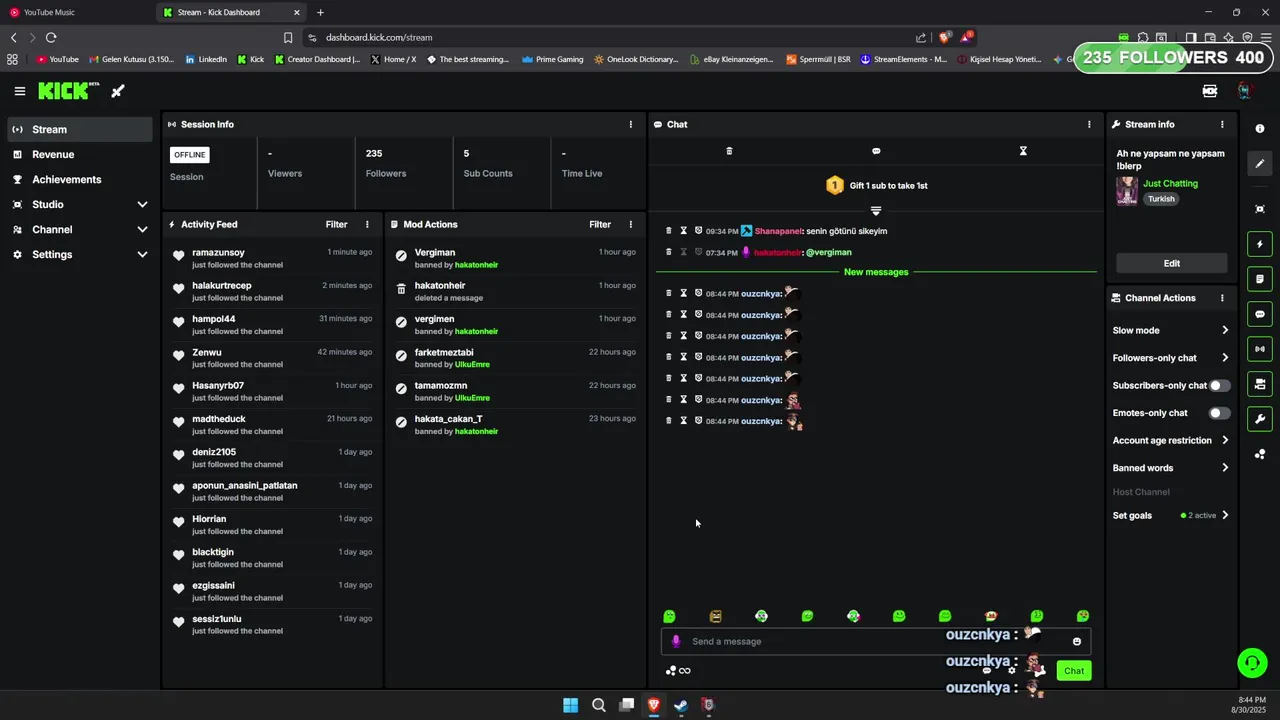Open Windows taskbar search
This screenshot has width=1280, height=720.
(x=598, y=705)
